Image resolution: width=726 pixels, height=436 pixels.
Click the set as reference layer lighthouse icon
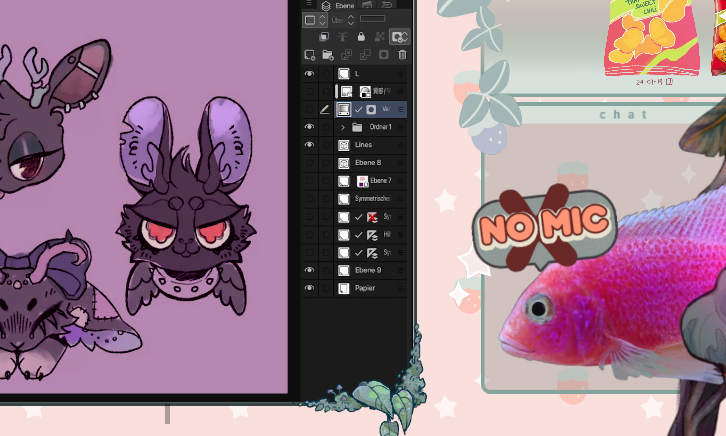pos(341,37)
